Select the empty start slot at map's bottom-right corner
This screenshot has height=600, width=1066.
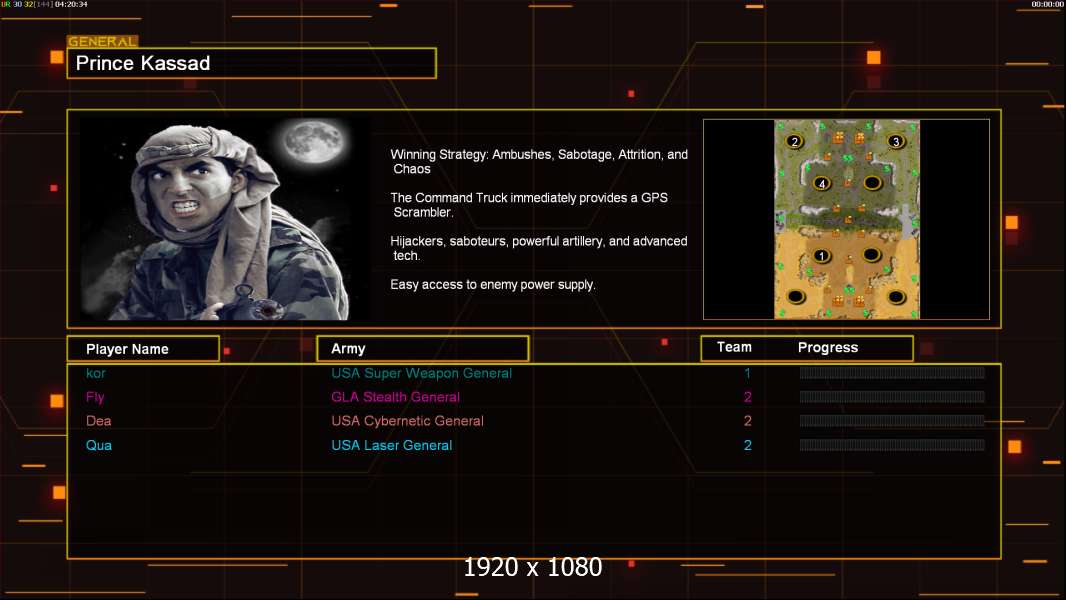pyautogui.click(x=896, y=296)
